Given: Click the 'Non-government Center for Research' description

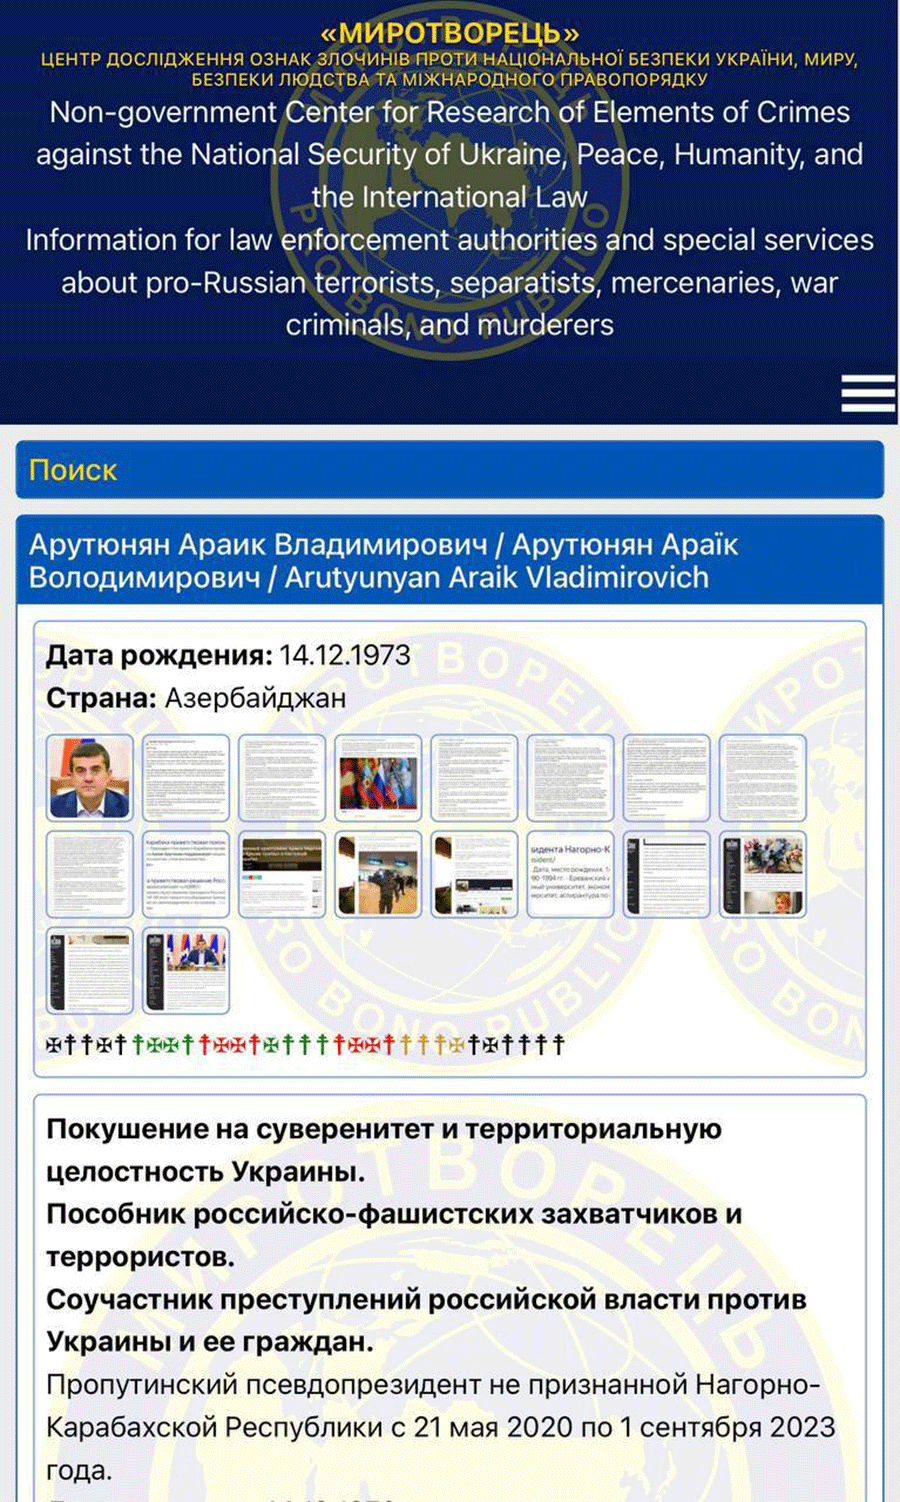Looking at the screenshot, I should [x=450, y=154].
